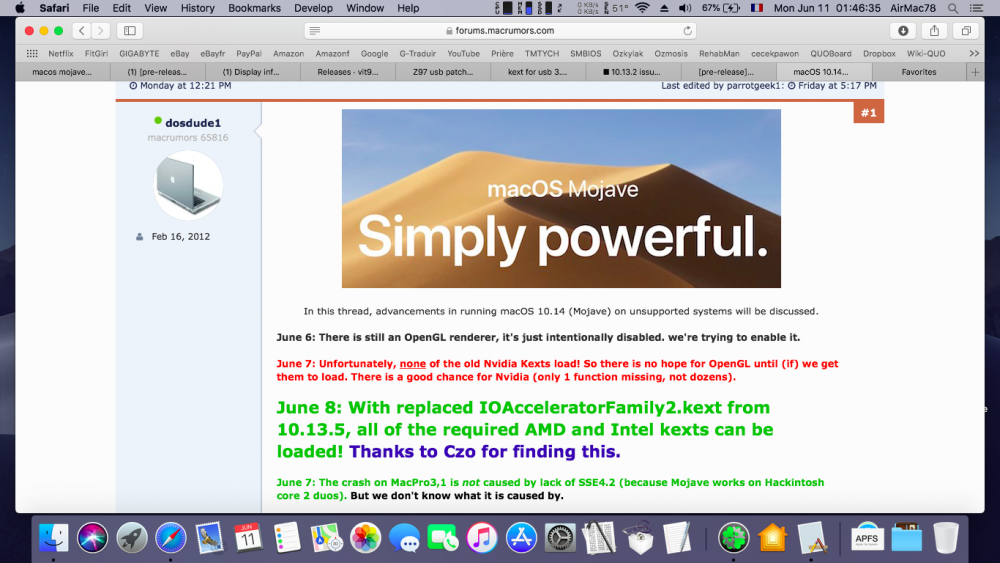Open the RehabMan bookmark

click(719, 54)
